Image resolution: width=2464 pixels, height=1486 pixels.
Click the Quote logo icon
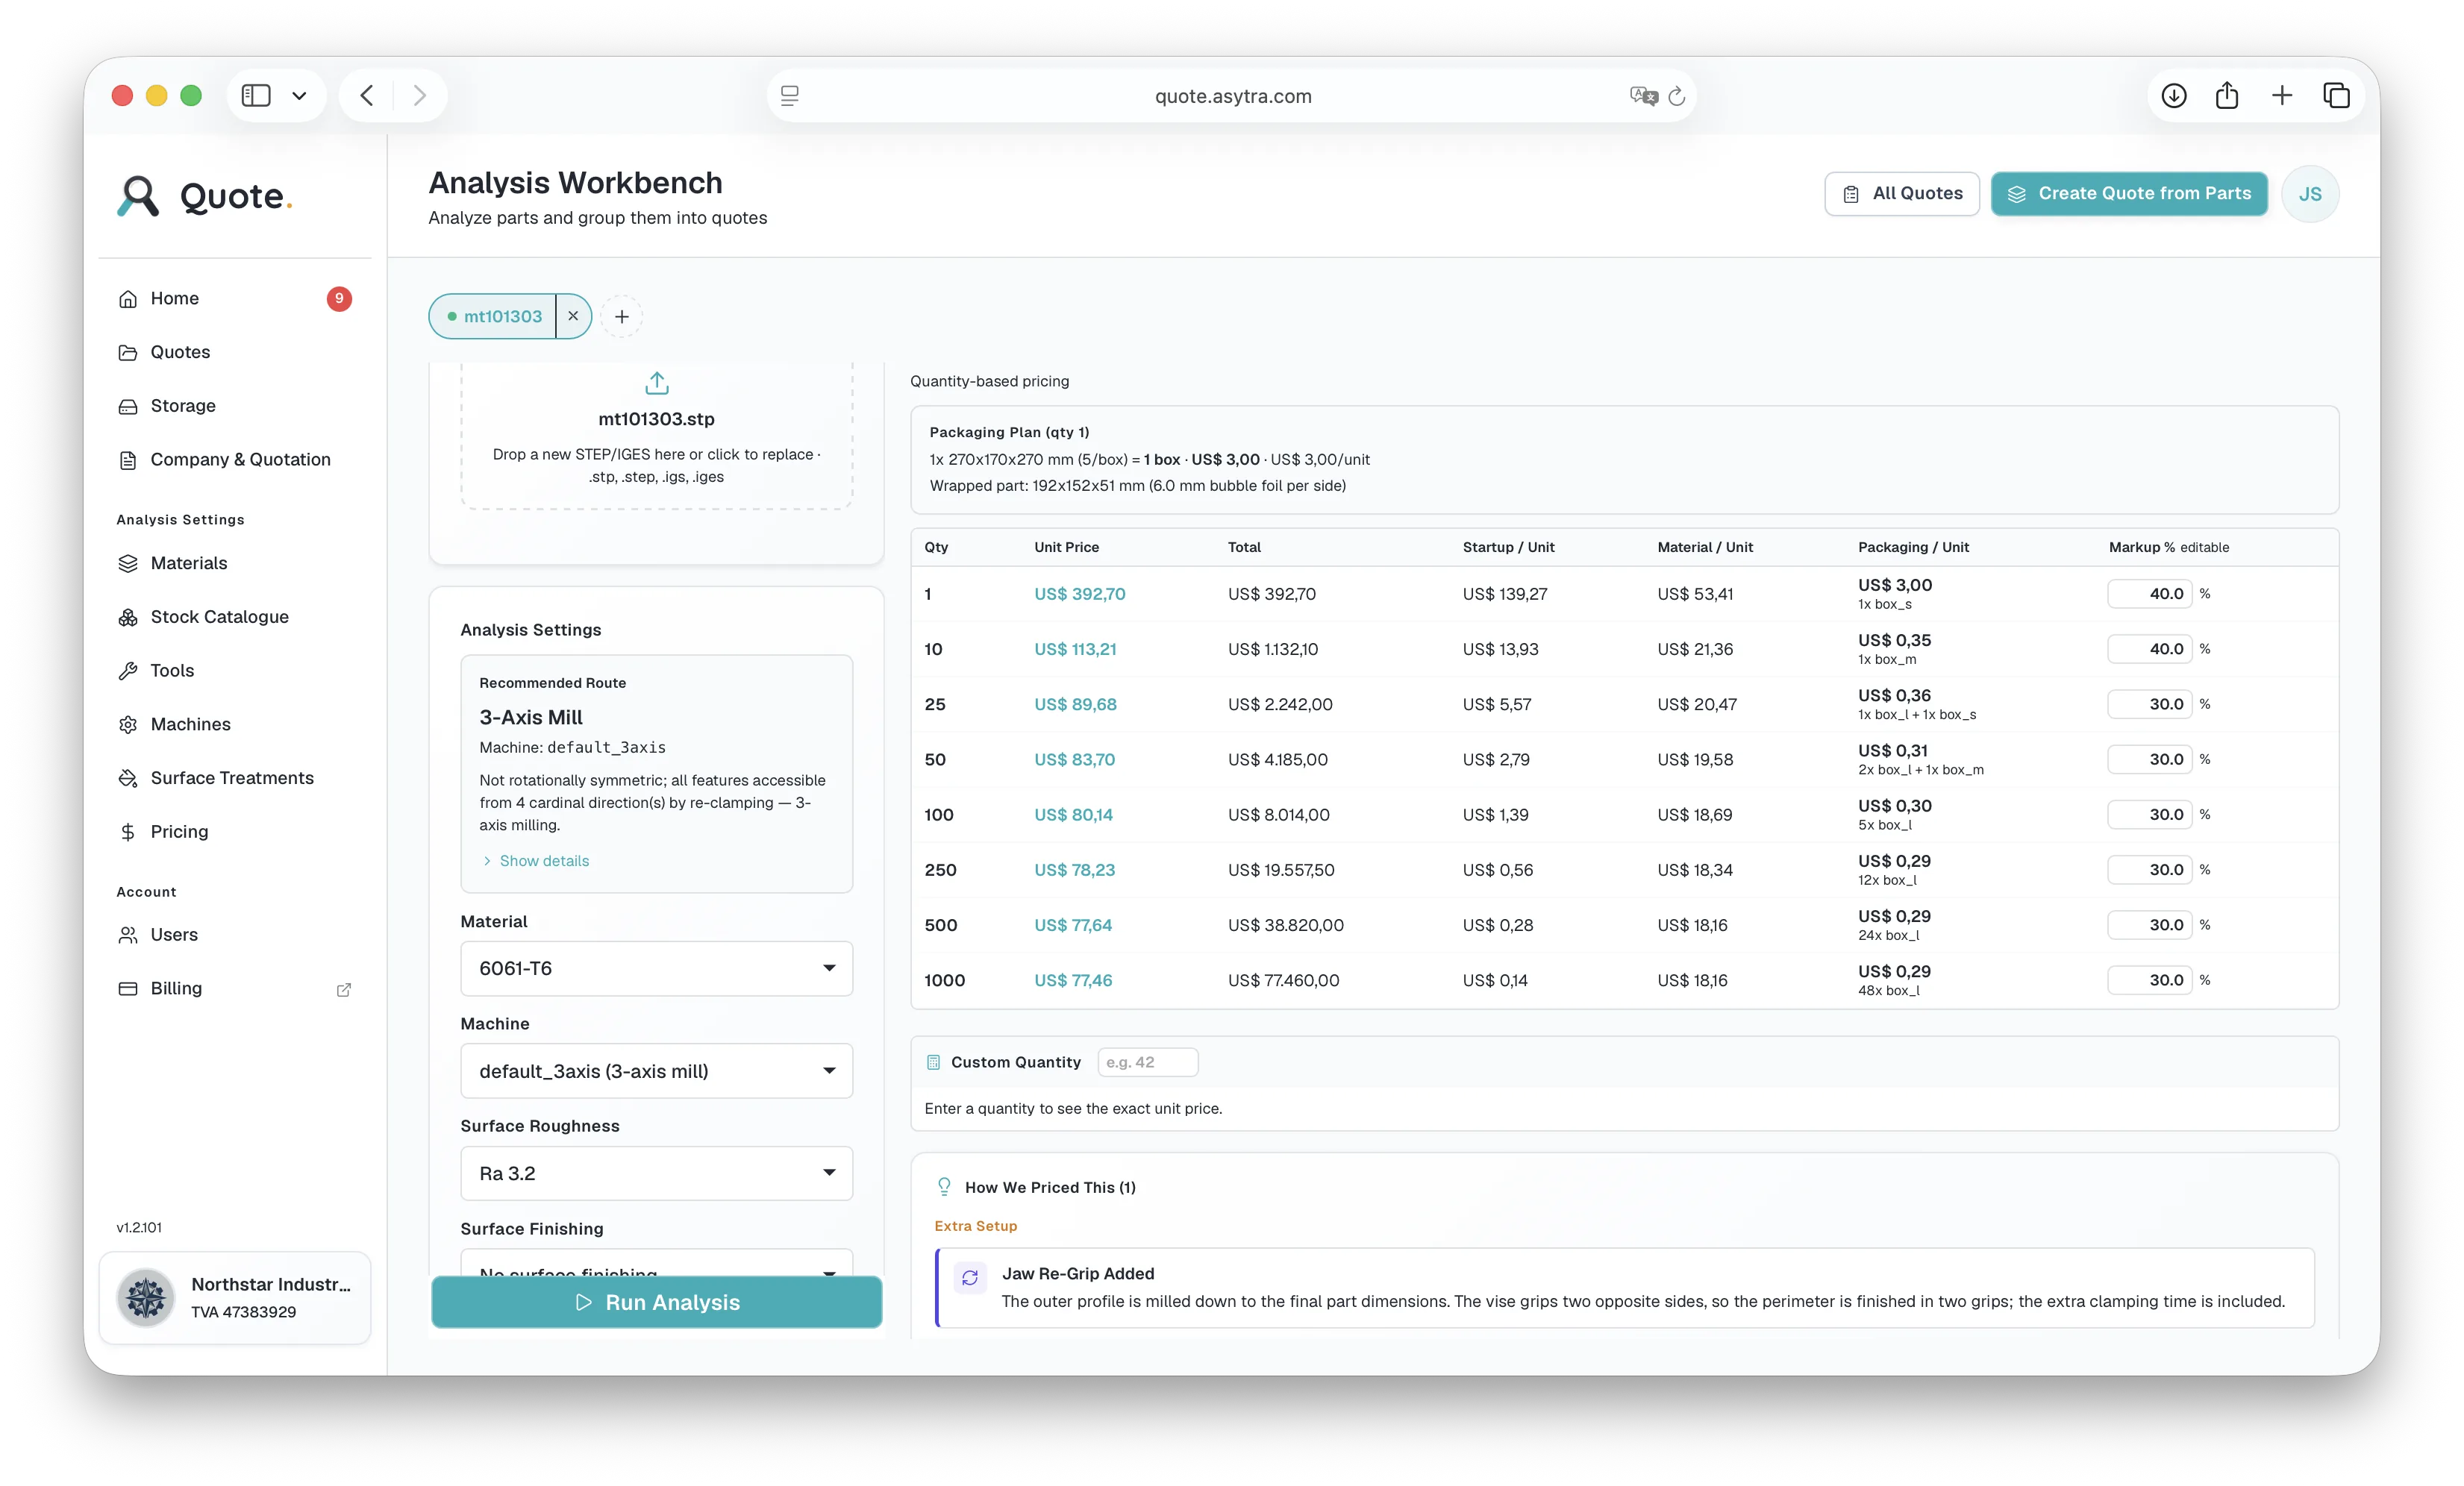click(138, 196)
